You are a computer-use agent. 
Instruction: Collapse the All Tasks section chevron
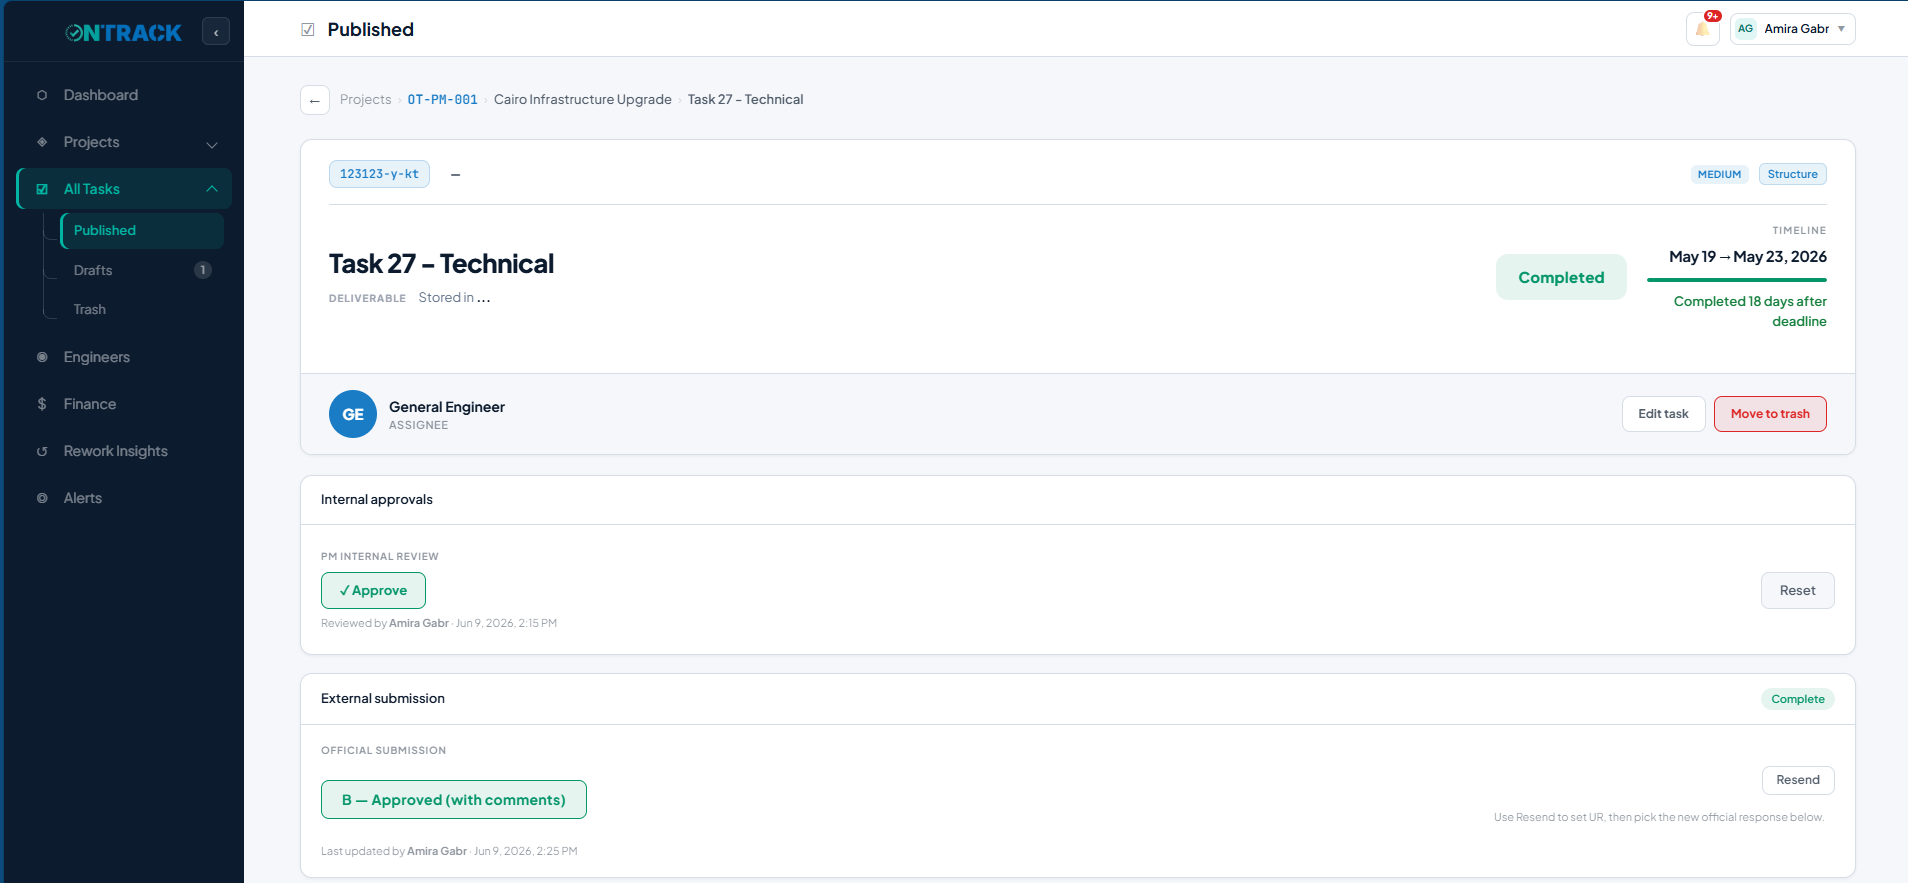212,189
